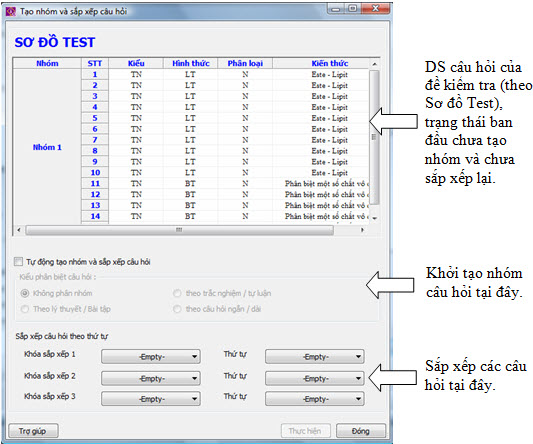
Task: Click the Kiến thức column header
Action: pyautogui.click(x=329, y=63)
